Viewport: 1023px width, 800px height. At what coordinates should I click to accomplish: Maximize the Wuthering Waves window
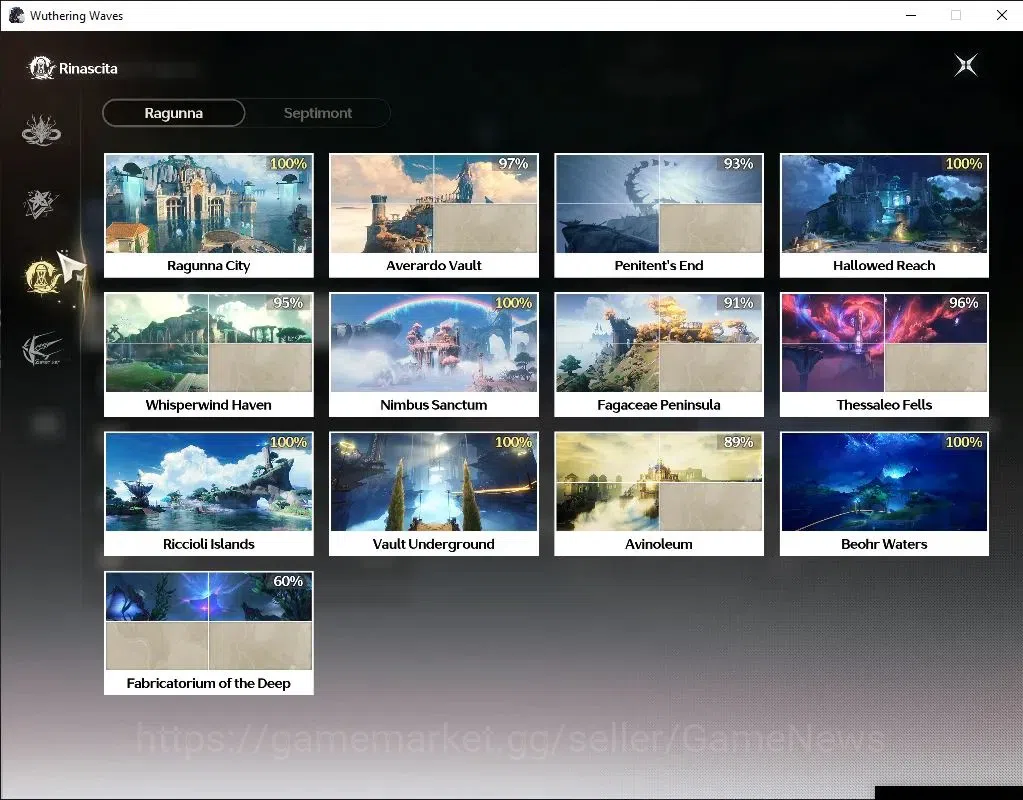956,15
